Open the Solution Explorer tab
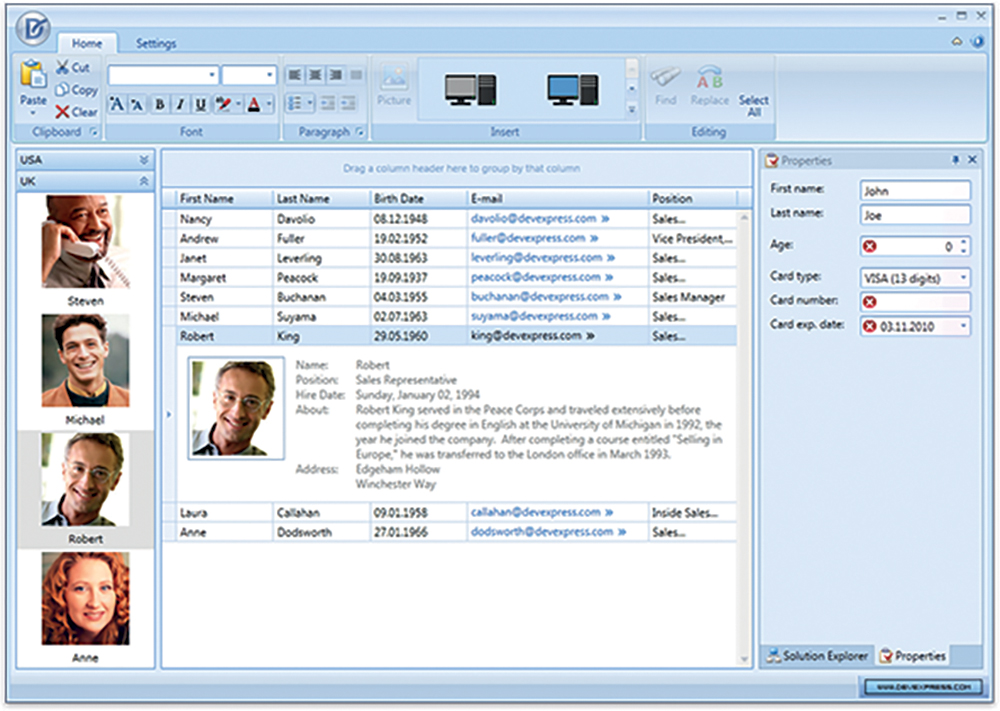Viewport: 1000px width, 711px height. pyautogui.click(x=817, y=656)
